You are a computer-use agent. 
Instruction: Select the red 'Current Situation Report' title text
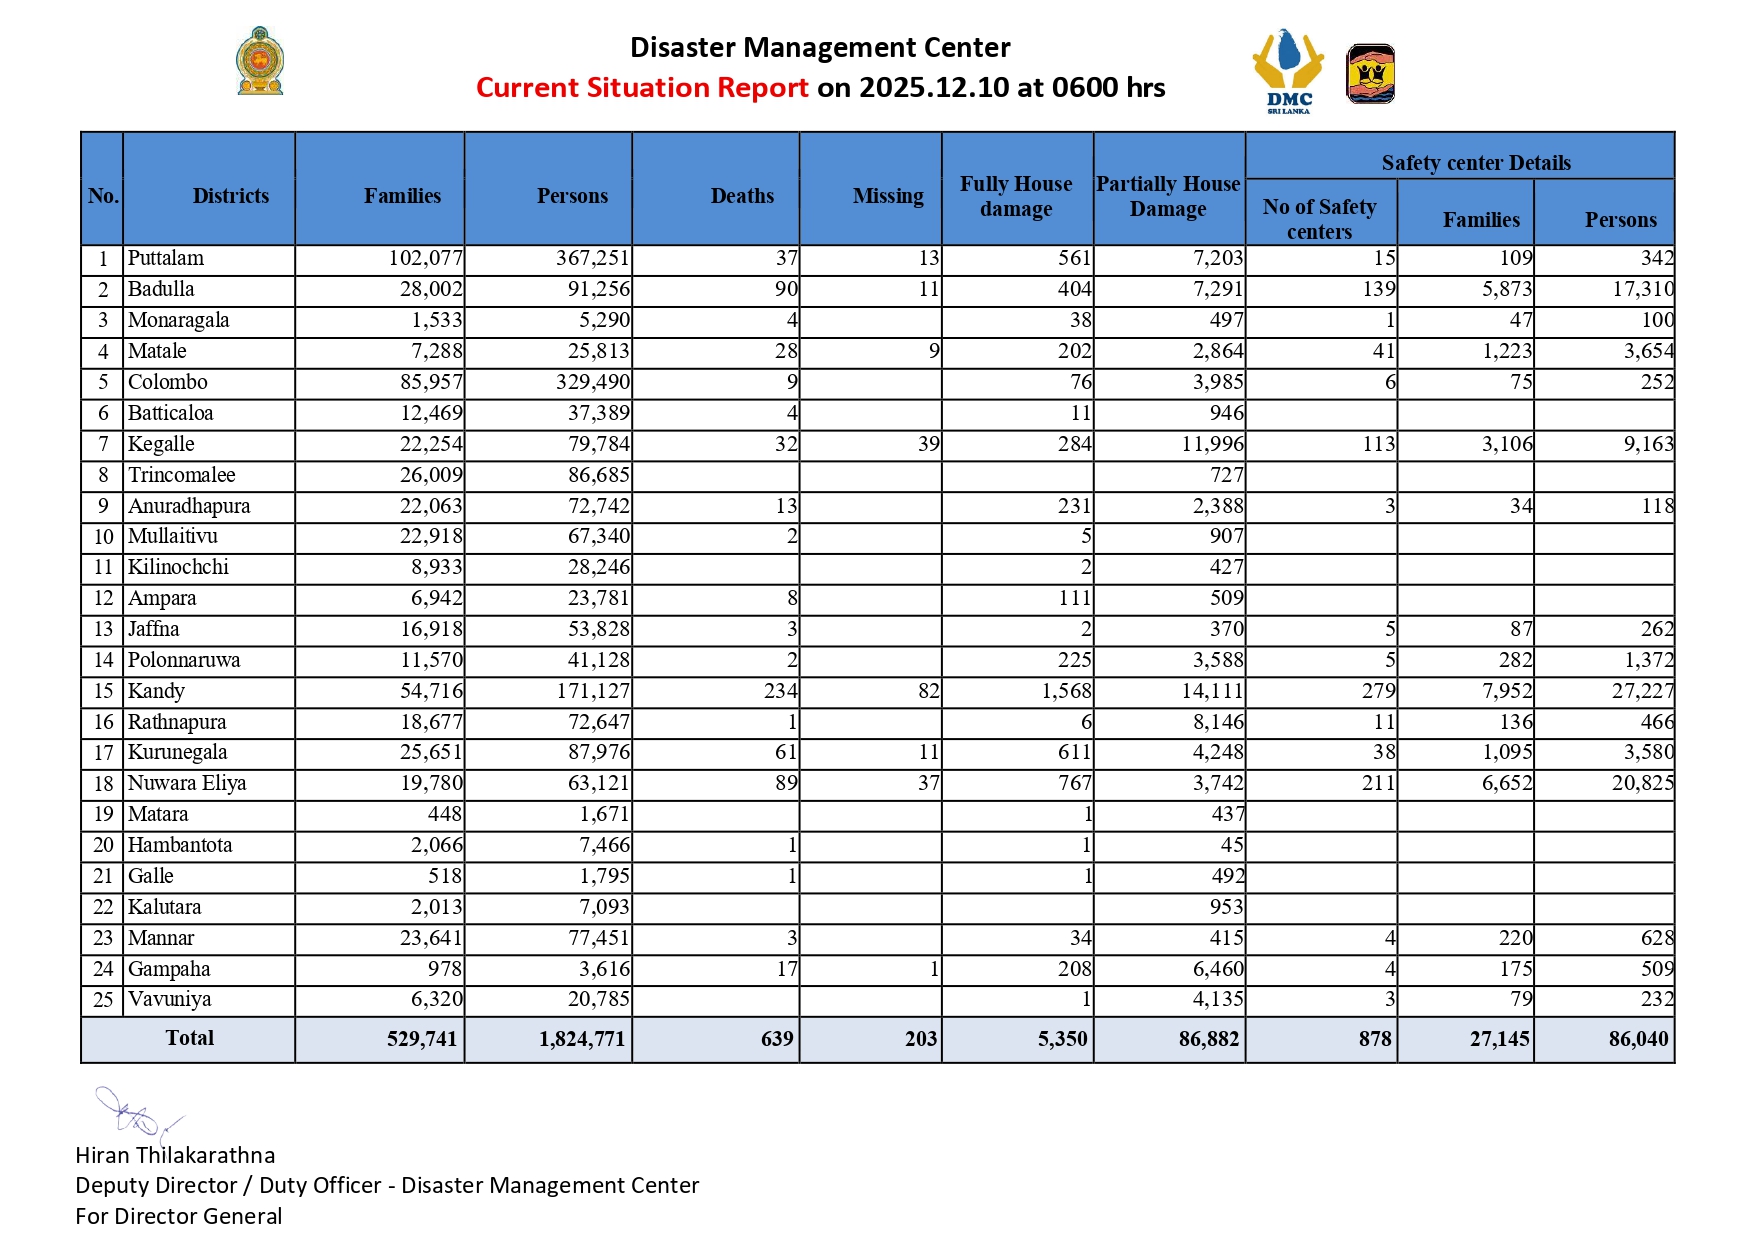(x=642, y=88)
